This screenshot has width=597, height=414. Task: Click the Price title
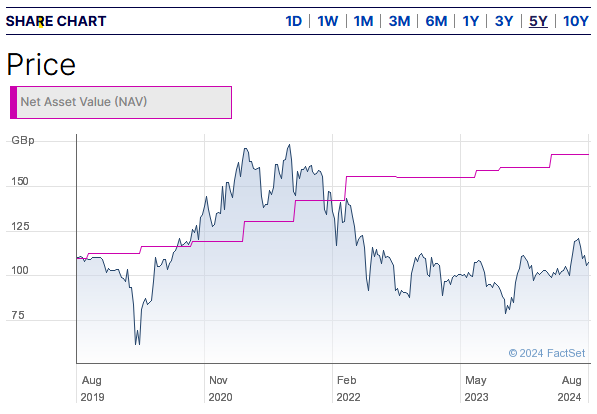pos(41,64)
